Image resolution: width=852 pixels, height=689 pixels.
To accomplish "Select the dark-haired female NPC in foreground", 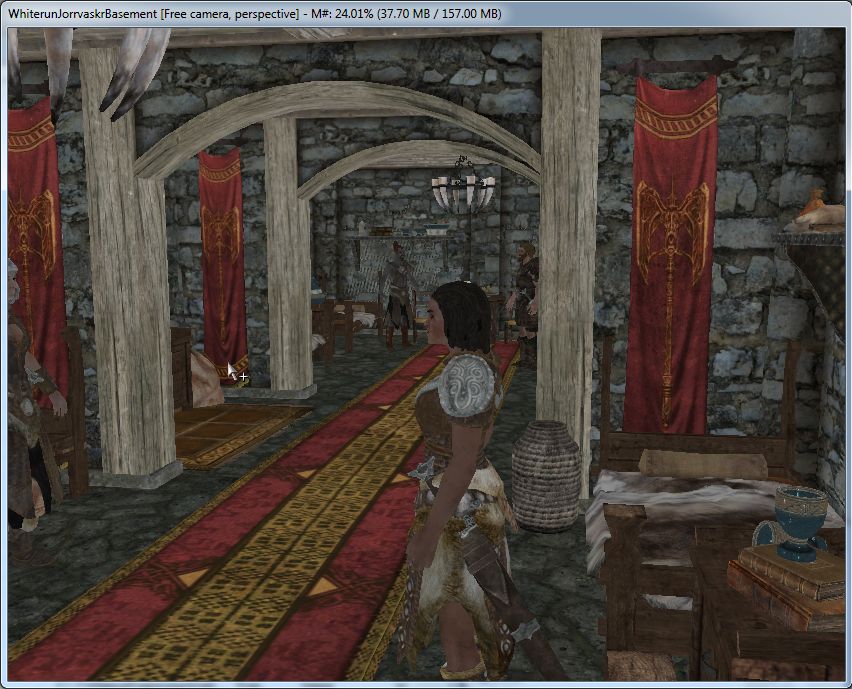I will pos(462,481).
